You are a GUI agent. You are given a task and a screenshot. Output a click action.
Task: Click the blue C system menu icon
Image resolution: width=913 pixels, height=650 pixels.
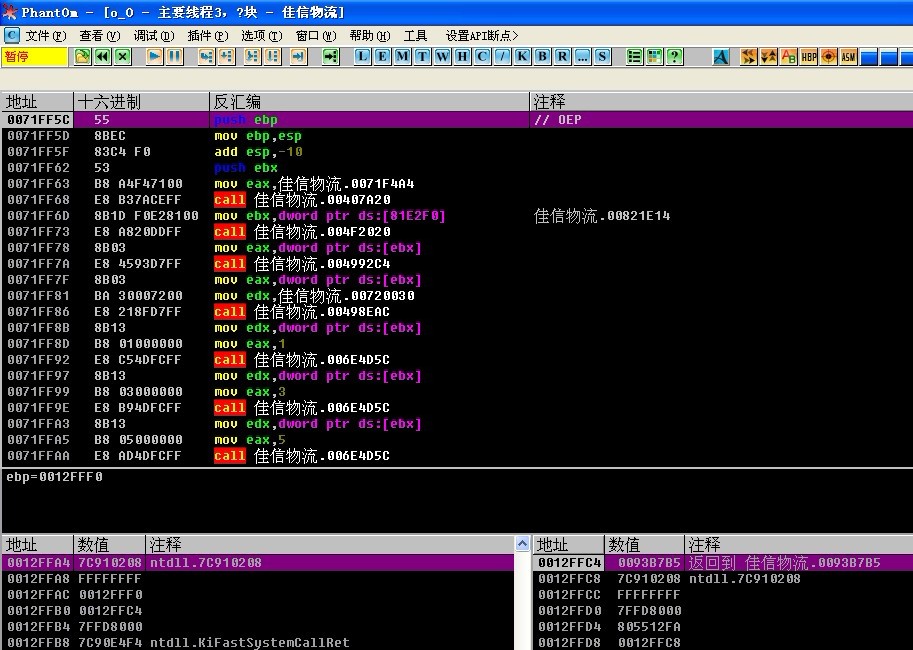tap(11, 36)
